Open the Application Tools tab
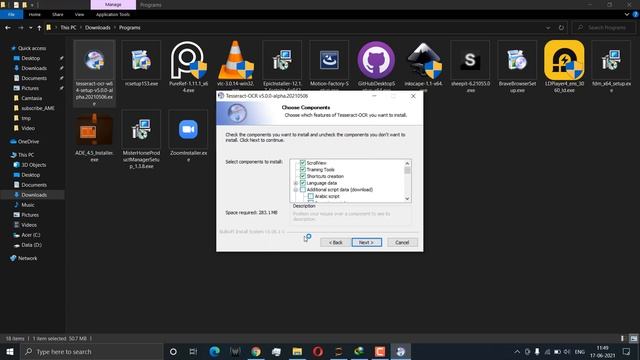 (x=113, y=14)
